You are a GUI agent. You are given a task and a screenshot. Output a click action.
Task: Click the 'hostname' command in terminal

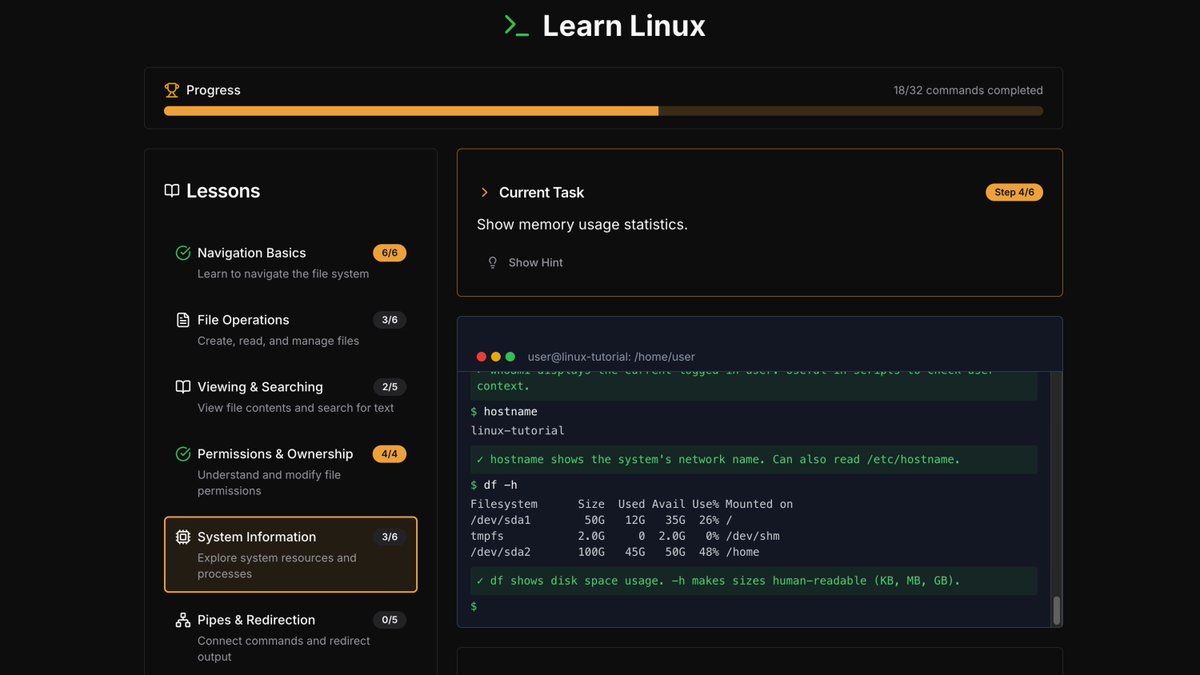coord(510,412)
